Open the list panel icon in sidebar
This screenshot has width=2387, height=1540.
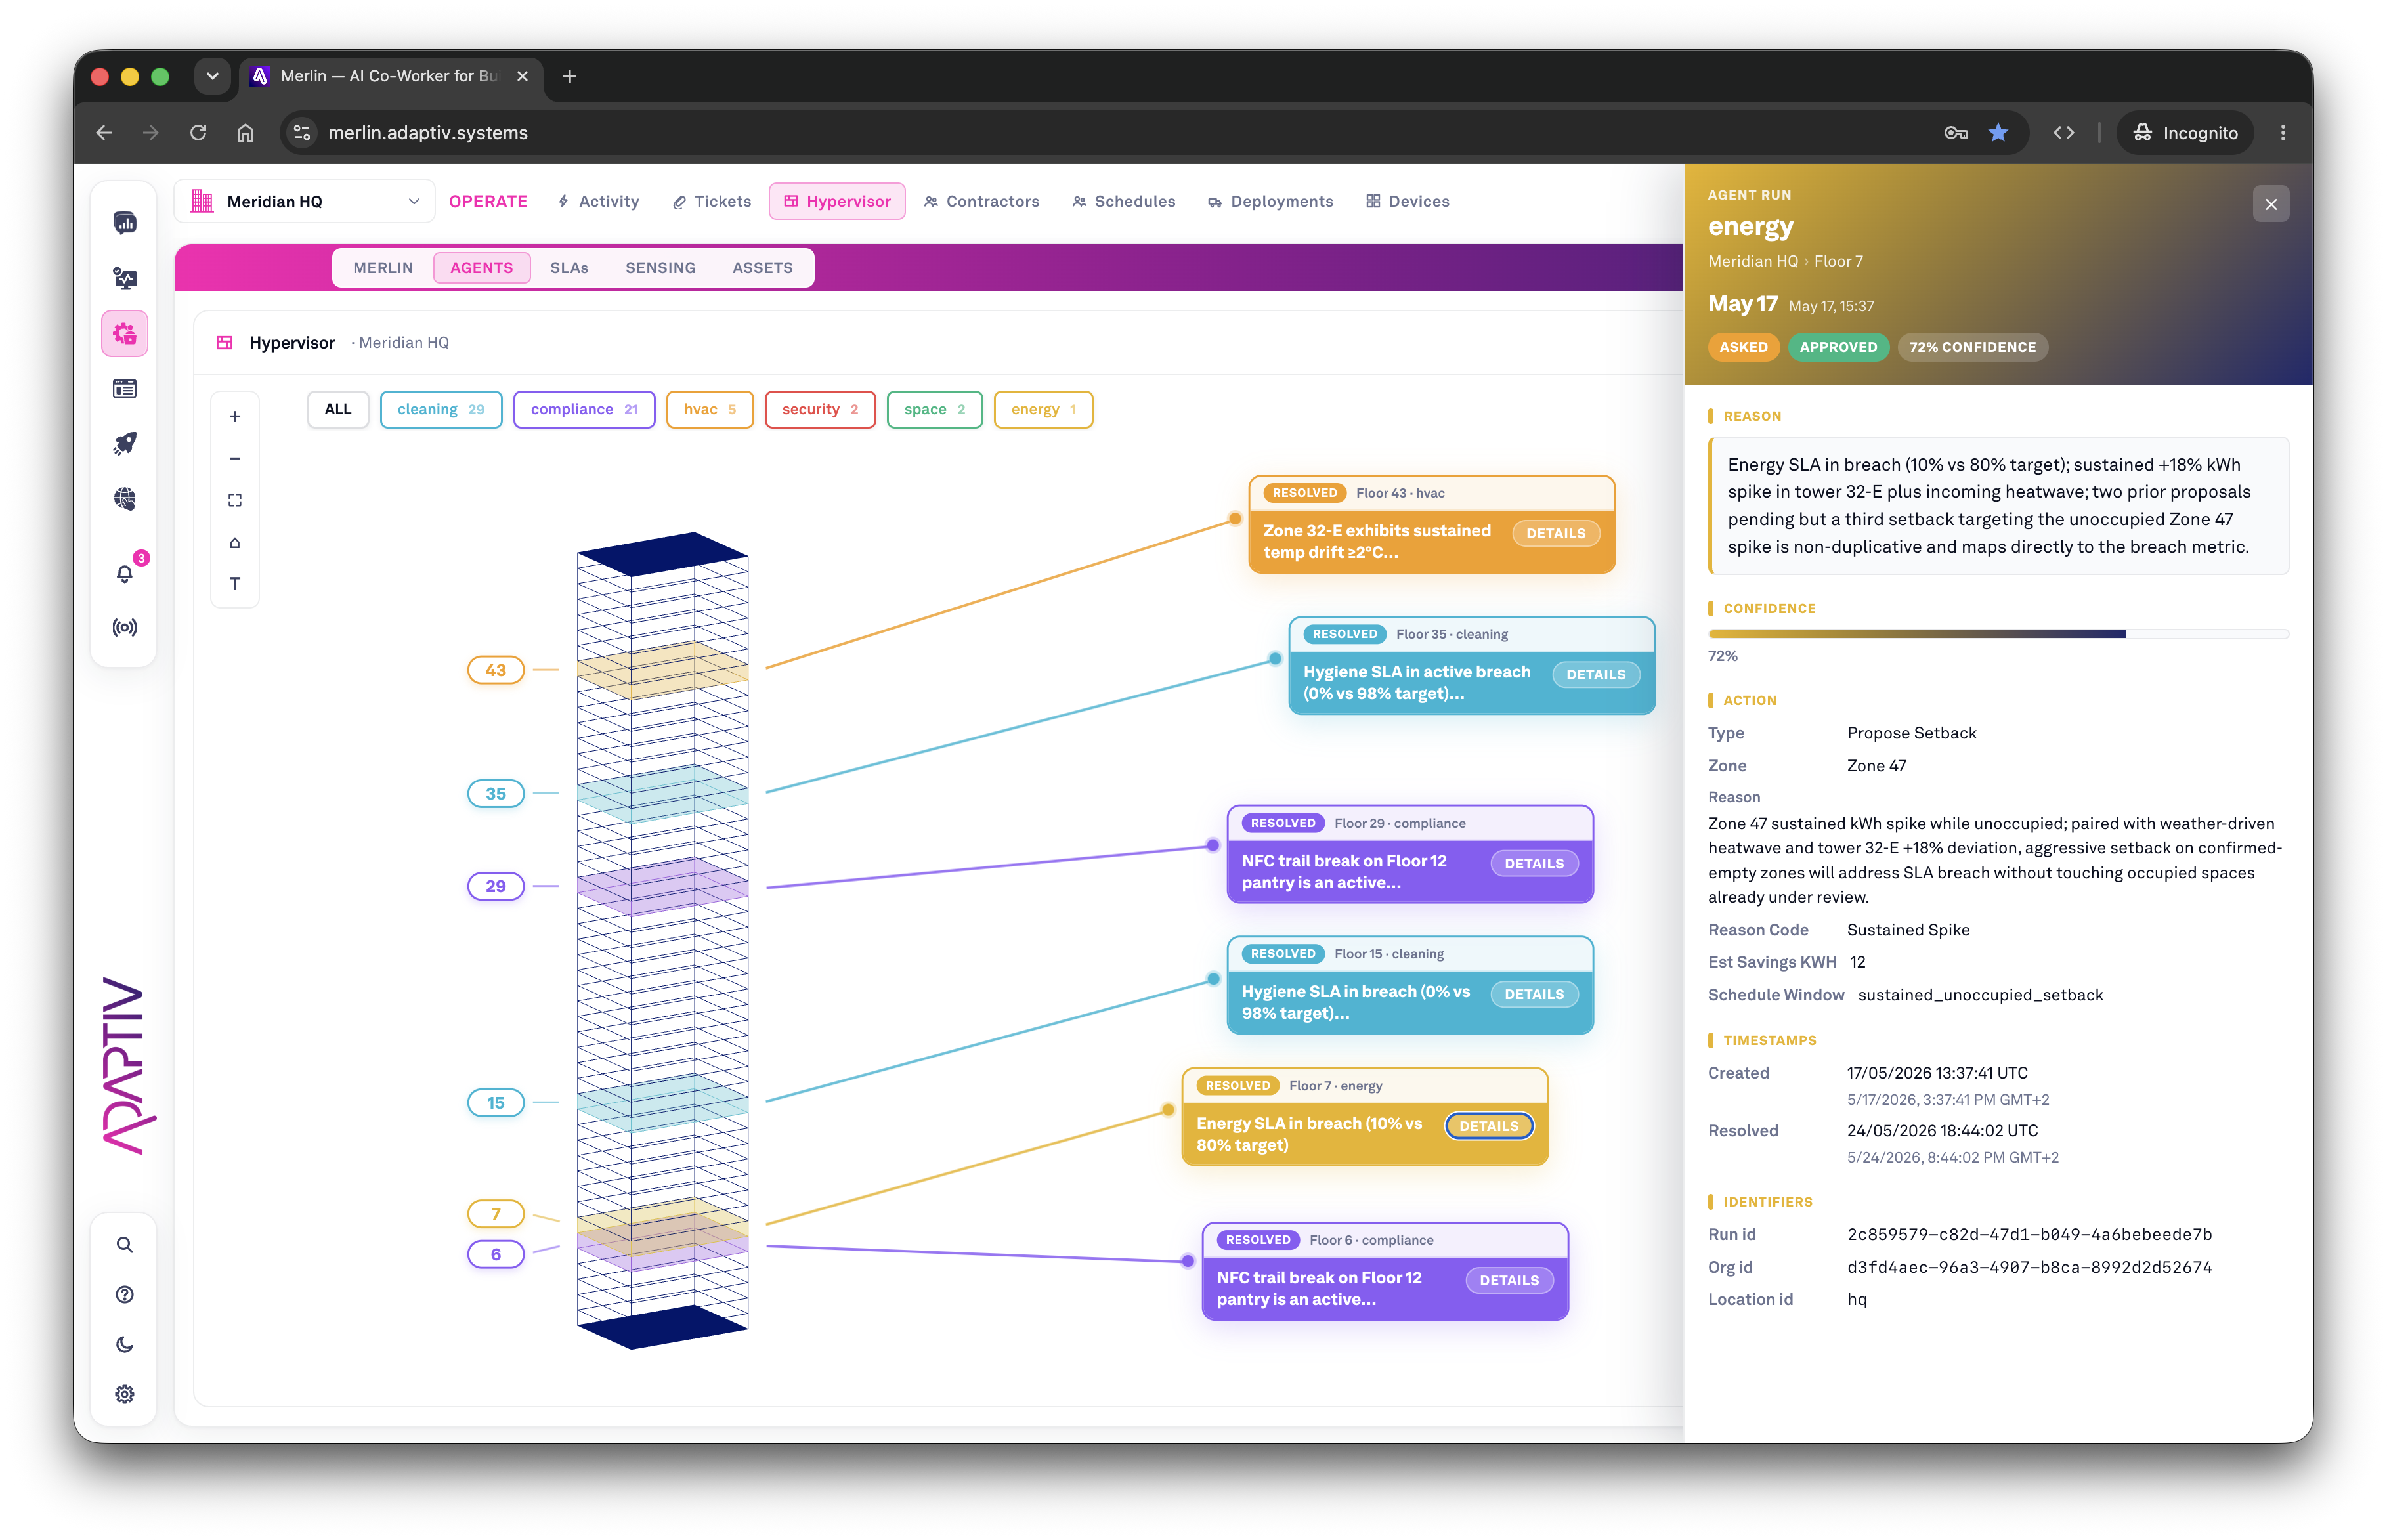pyautogui.click(x=125, y=388)
